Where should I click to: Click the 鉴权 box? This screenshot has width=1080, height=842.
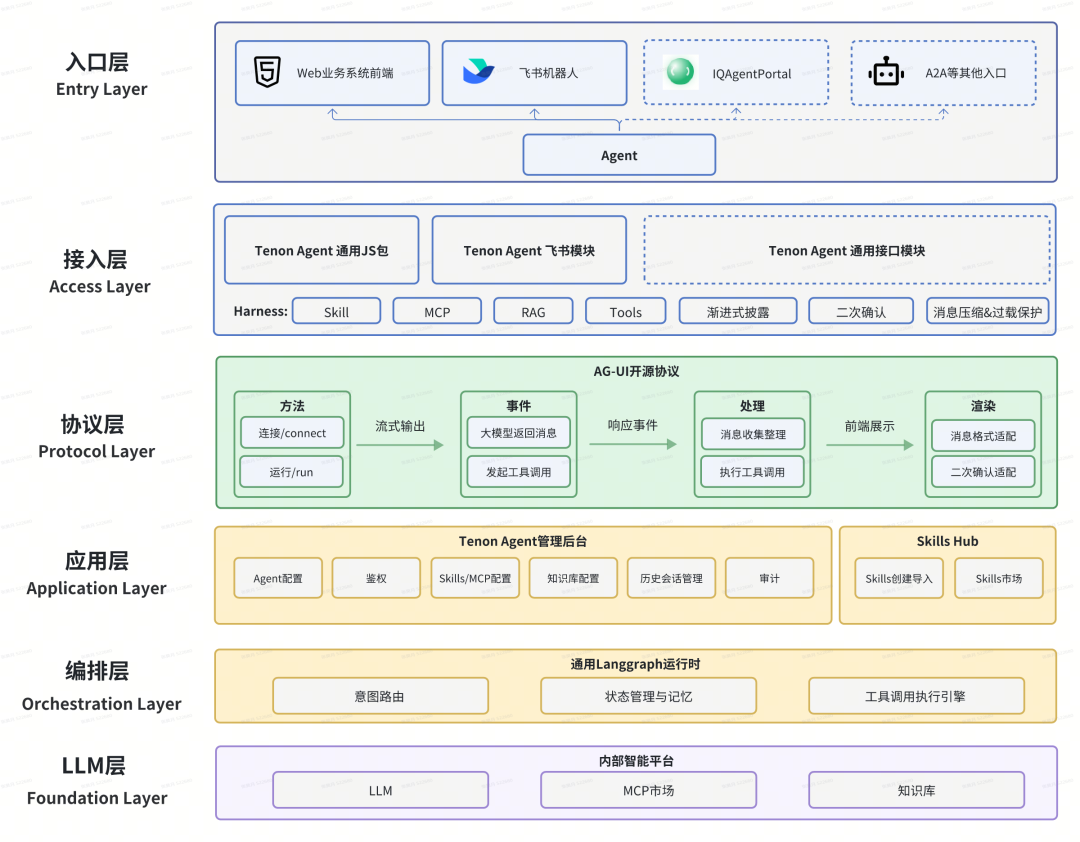(x=376, y=578)
